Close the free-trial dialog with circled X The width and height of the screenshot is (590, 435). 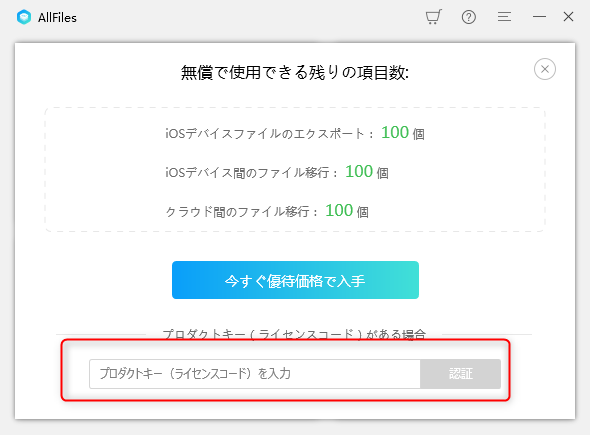[x=544, y=69]
